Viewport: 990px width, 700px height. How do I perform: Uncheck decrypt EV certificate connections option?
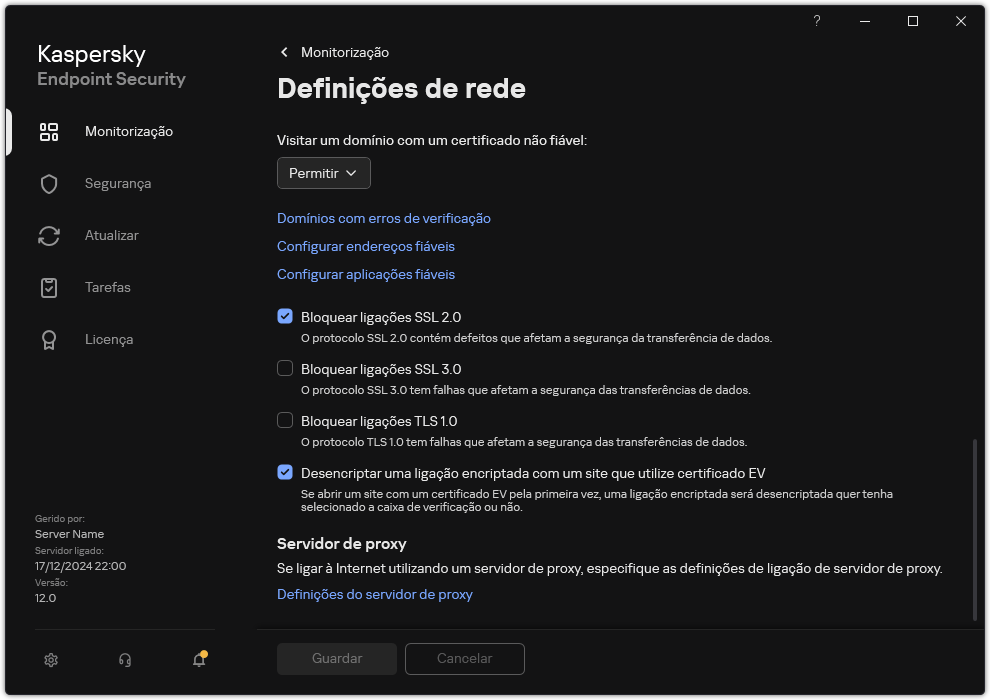tap(285, 472)
